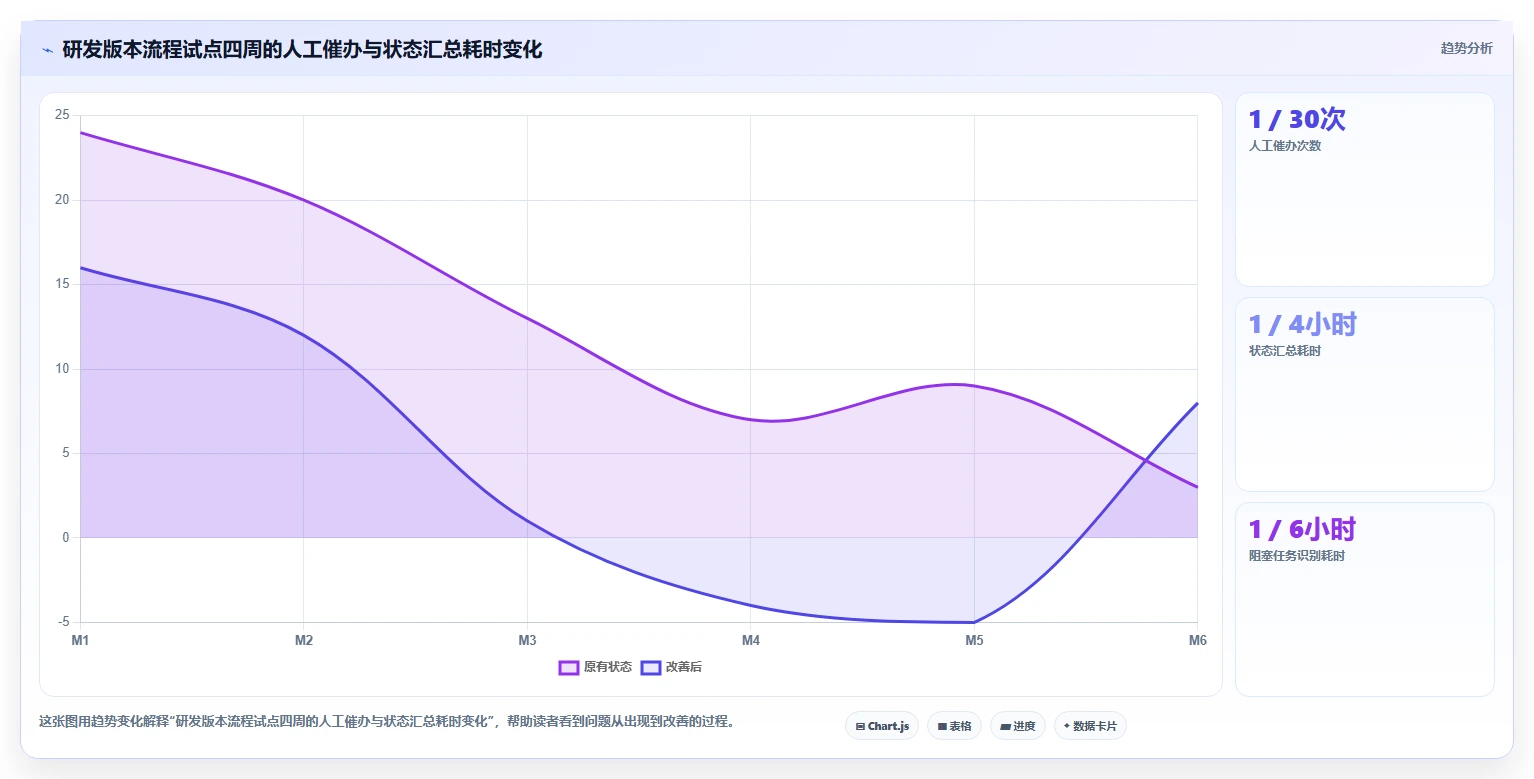The width and height of the screenshot is (1534, 779).
Task: Click 改善后 line minimum point at M5
Action: [974, 622]
